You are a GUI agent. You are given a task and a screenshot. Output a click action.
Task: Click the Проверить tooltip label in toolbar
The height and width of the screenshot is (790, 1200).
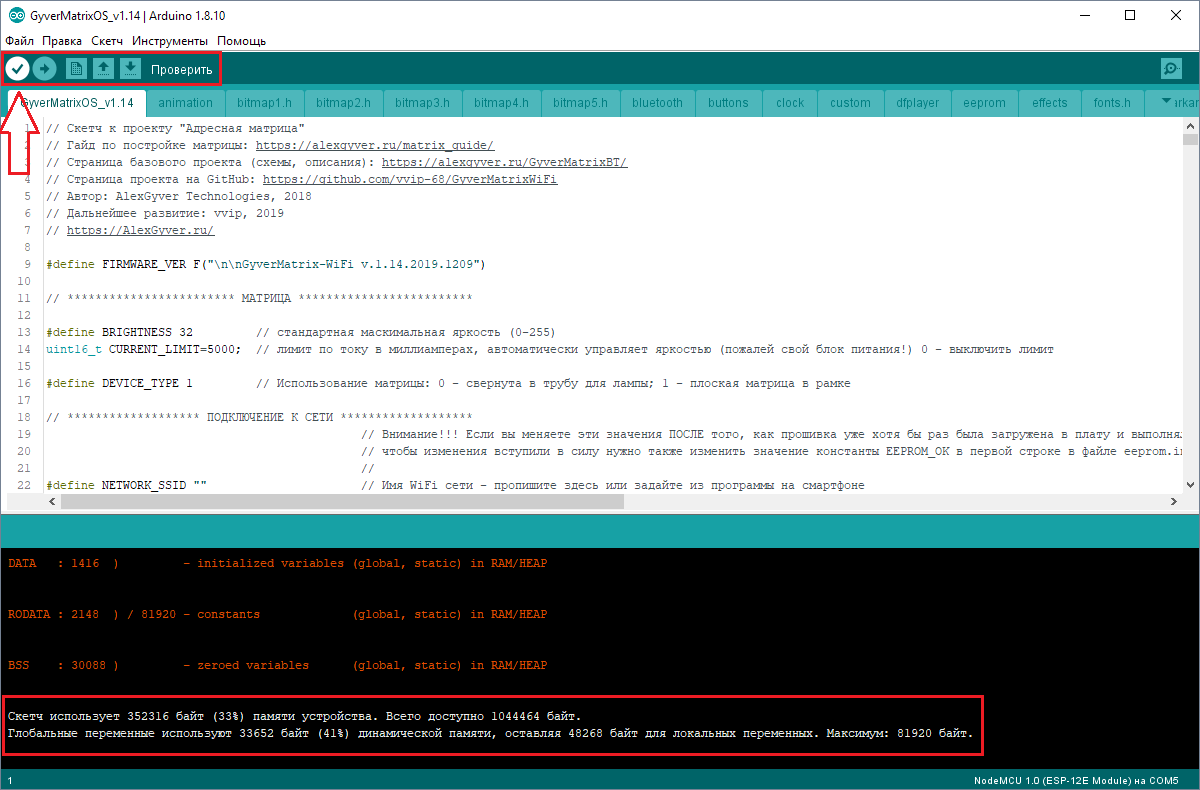[181, 69]
